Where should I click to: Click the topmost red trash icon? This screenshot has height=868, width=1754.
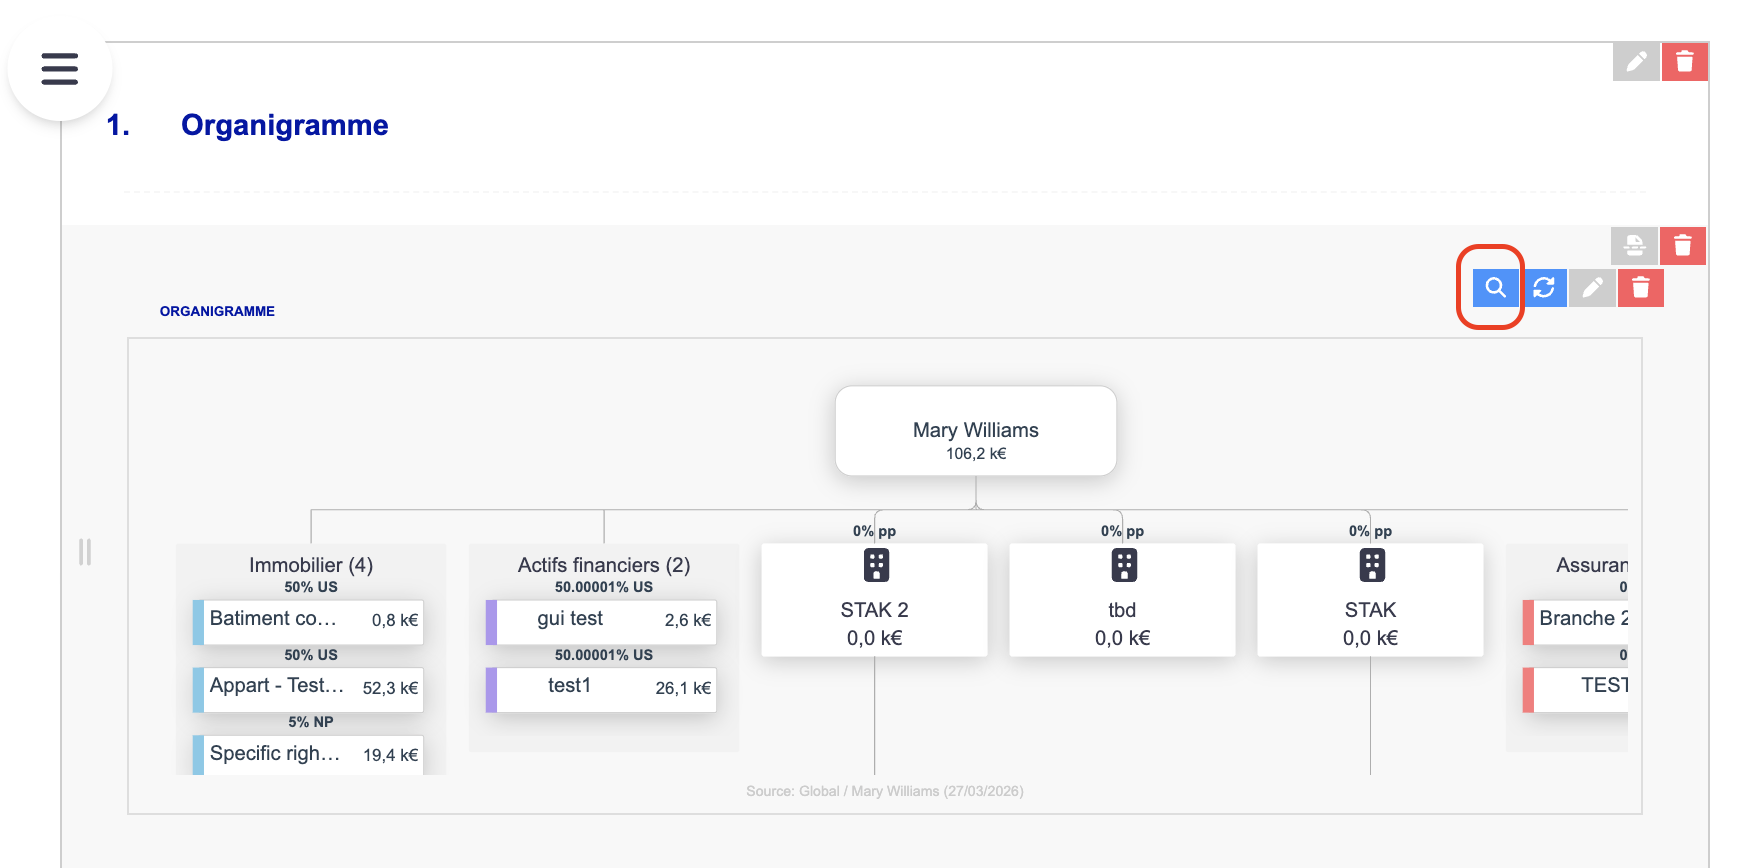(x=1685, y=62)
